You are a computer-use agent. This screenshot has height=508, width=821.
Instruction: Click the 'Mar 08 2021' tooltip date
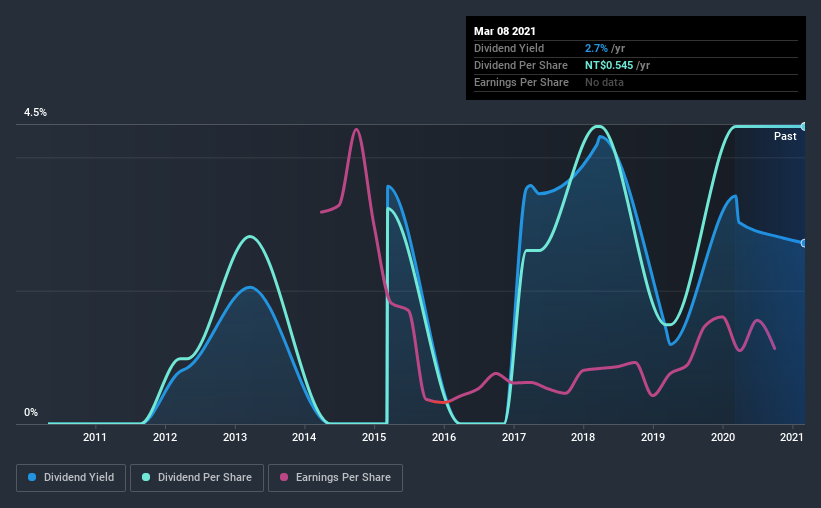pos(505,31)
